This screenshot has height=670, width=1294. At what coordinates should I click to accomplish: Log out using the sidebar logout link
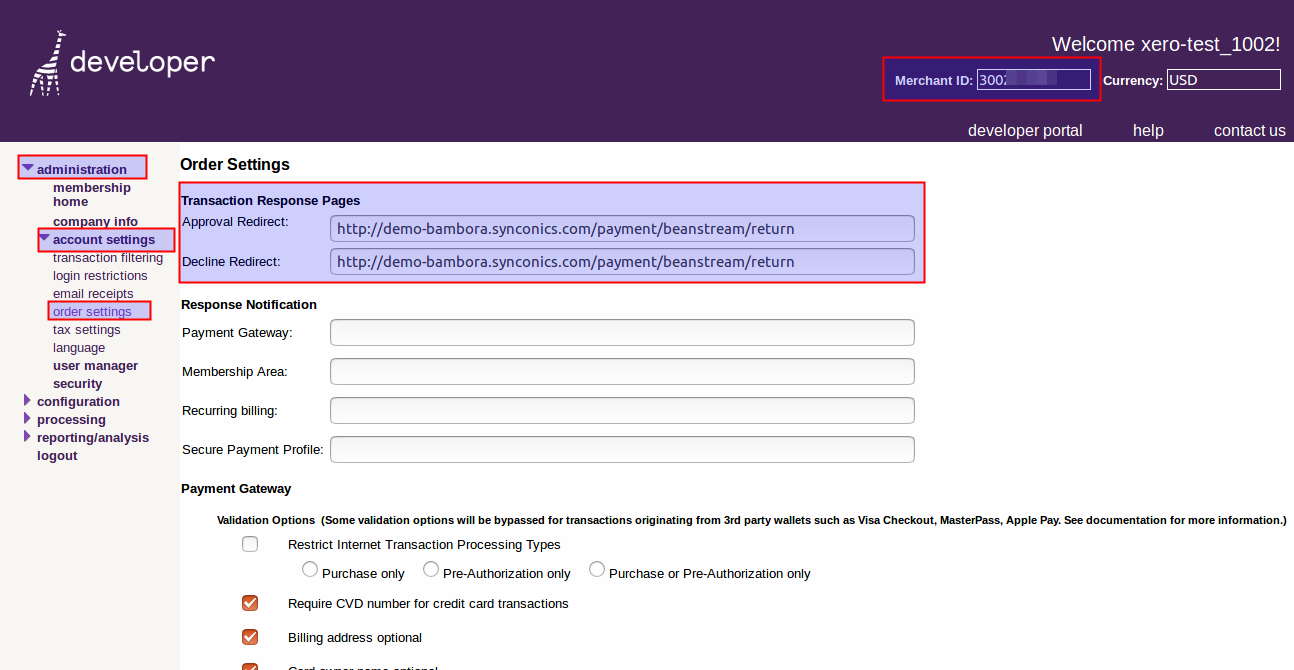coord(57,456)
